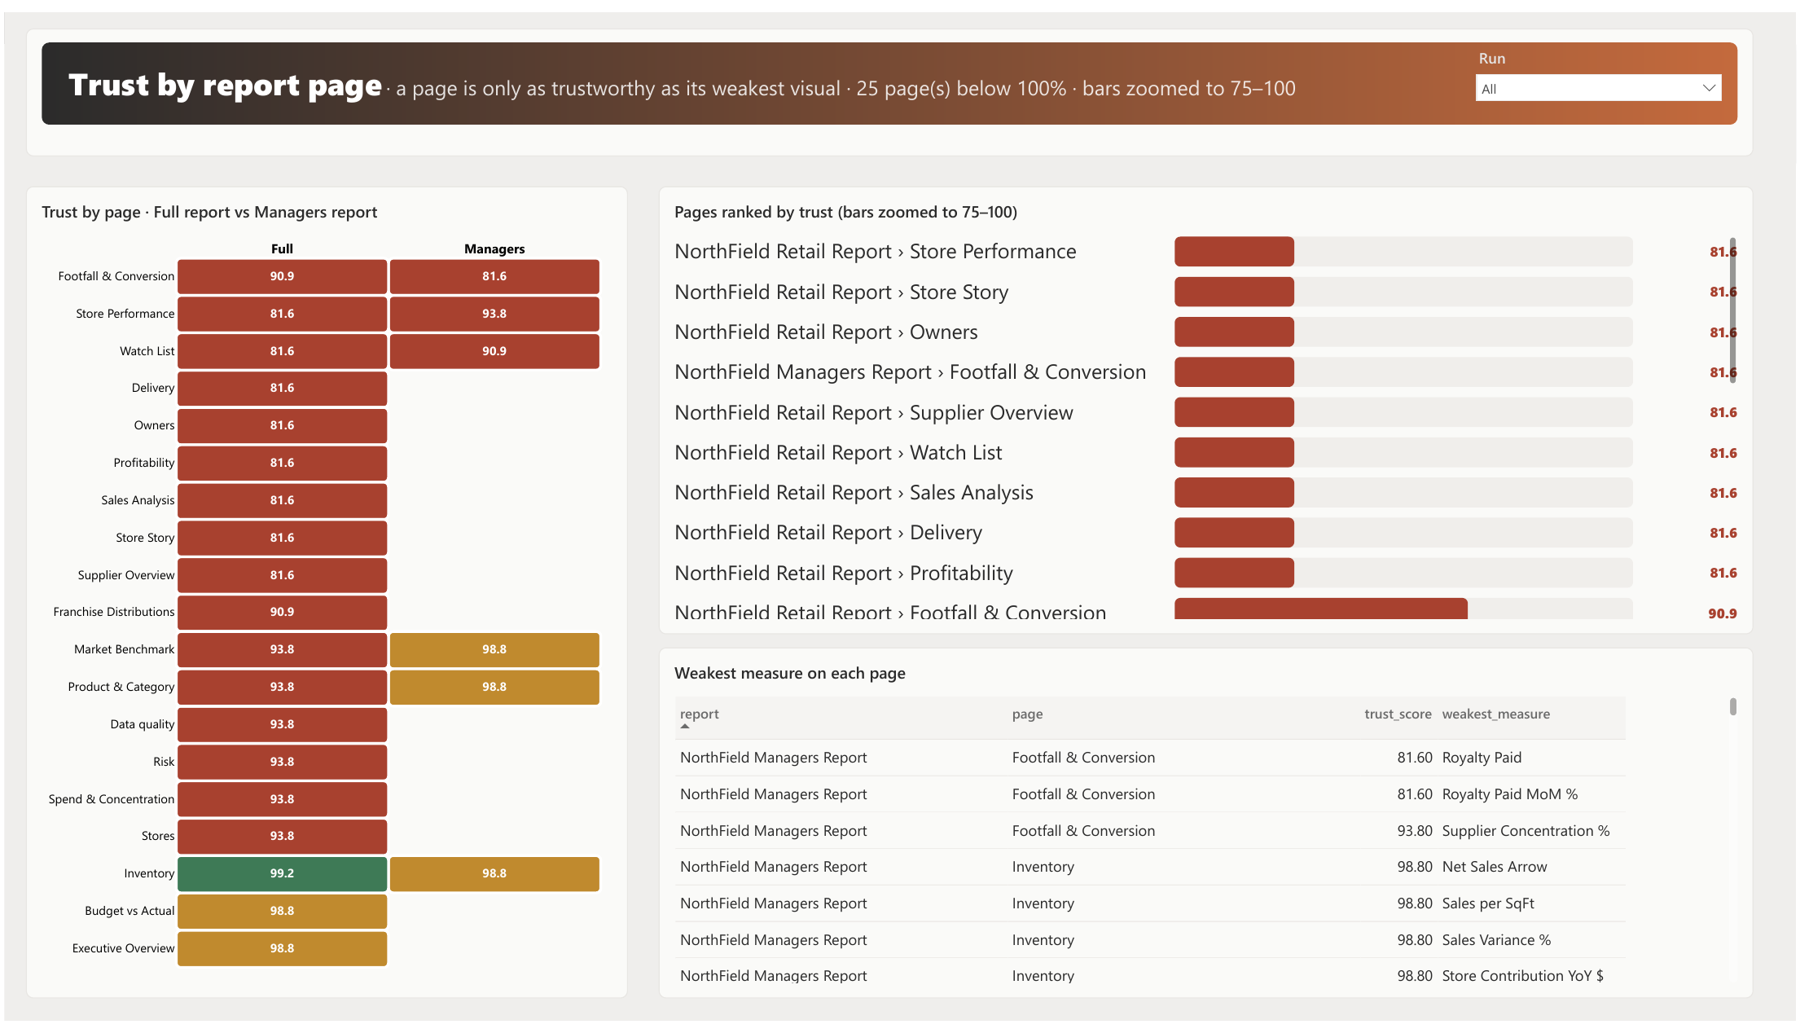1800x1033 pixels.
Task: Click the green Inventory Full cell 99.2
Action: pos(282,874)
